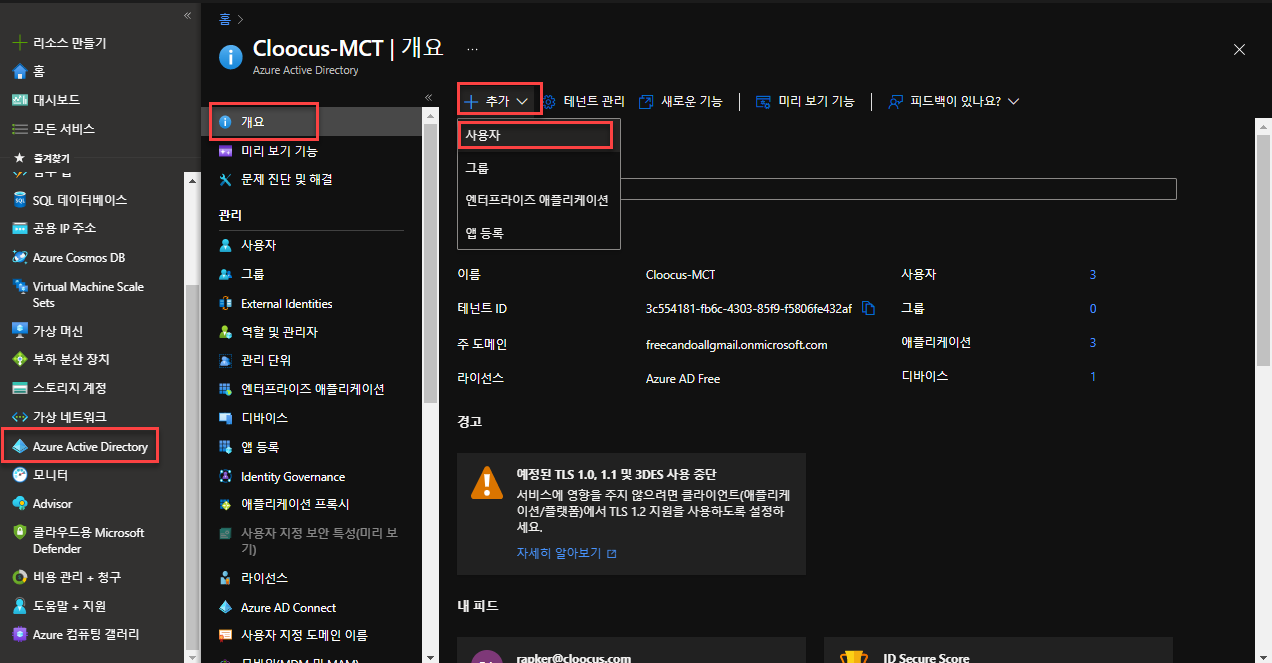This screenshot has height=663, width=1272.
Task: Click the 비용 관리 + 청구 icon
Action: click(19, 577)
